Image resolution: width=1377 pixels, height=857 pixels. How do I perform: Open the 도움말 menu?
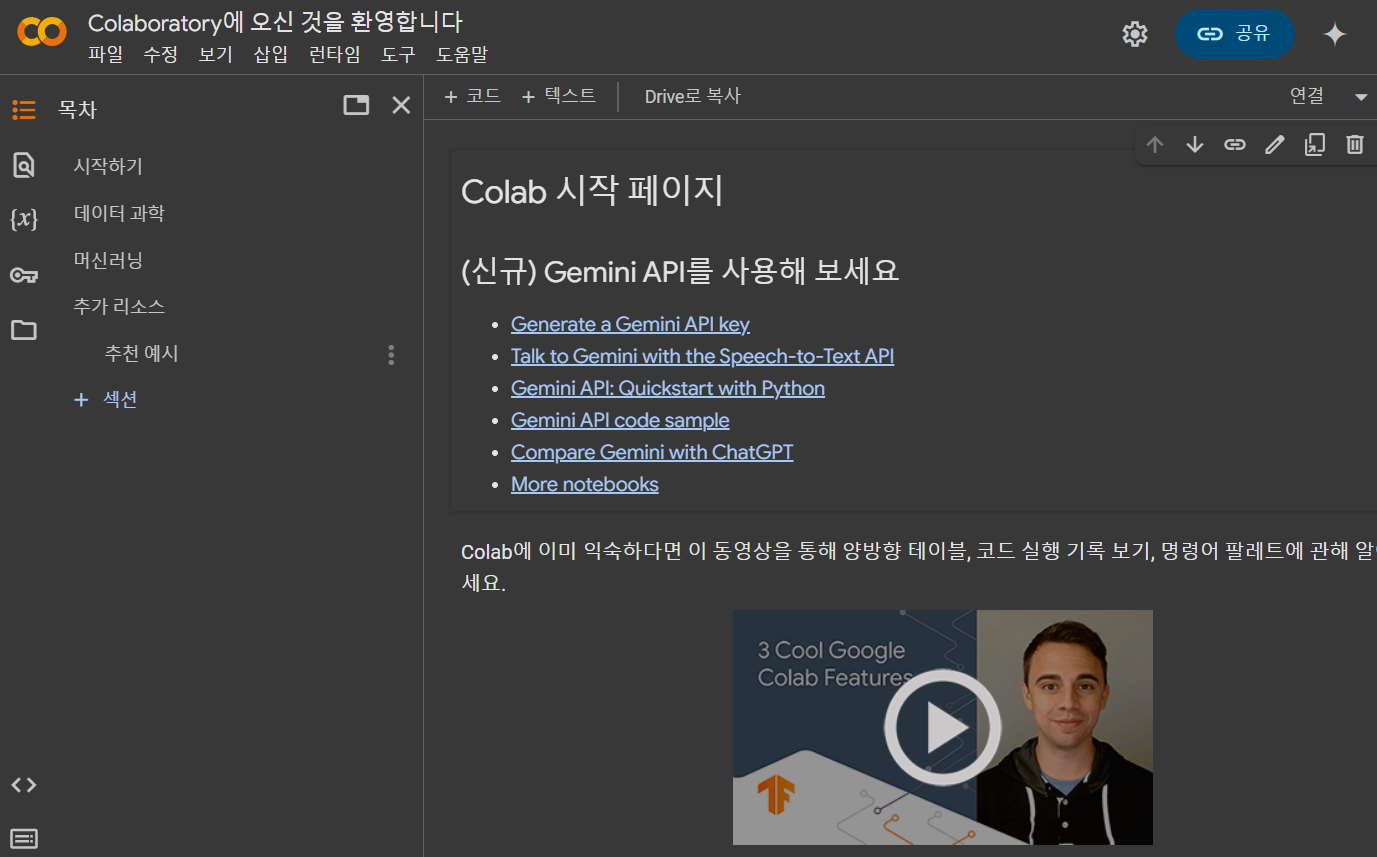pos(462,55)
